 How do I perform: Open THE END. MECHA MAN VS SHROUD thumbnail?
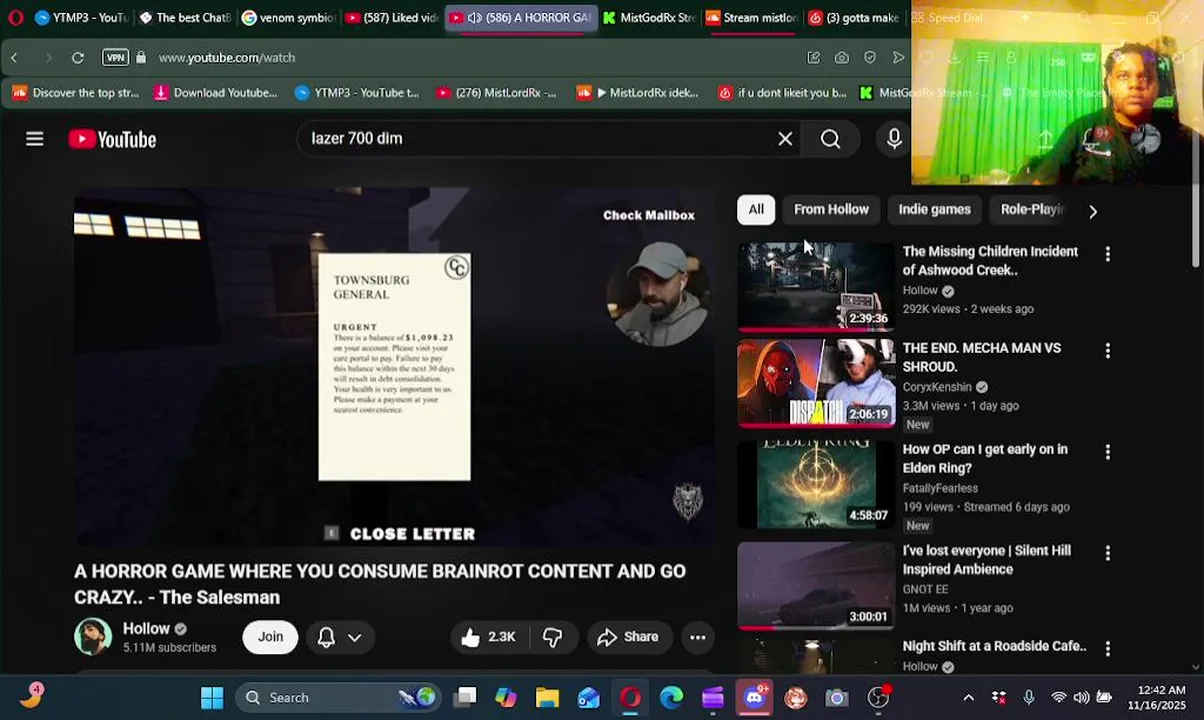(x=816, y=383)
